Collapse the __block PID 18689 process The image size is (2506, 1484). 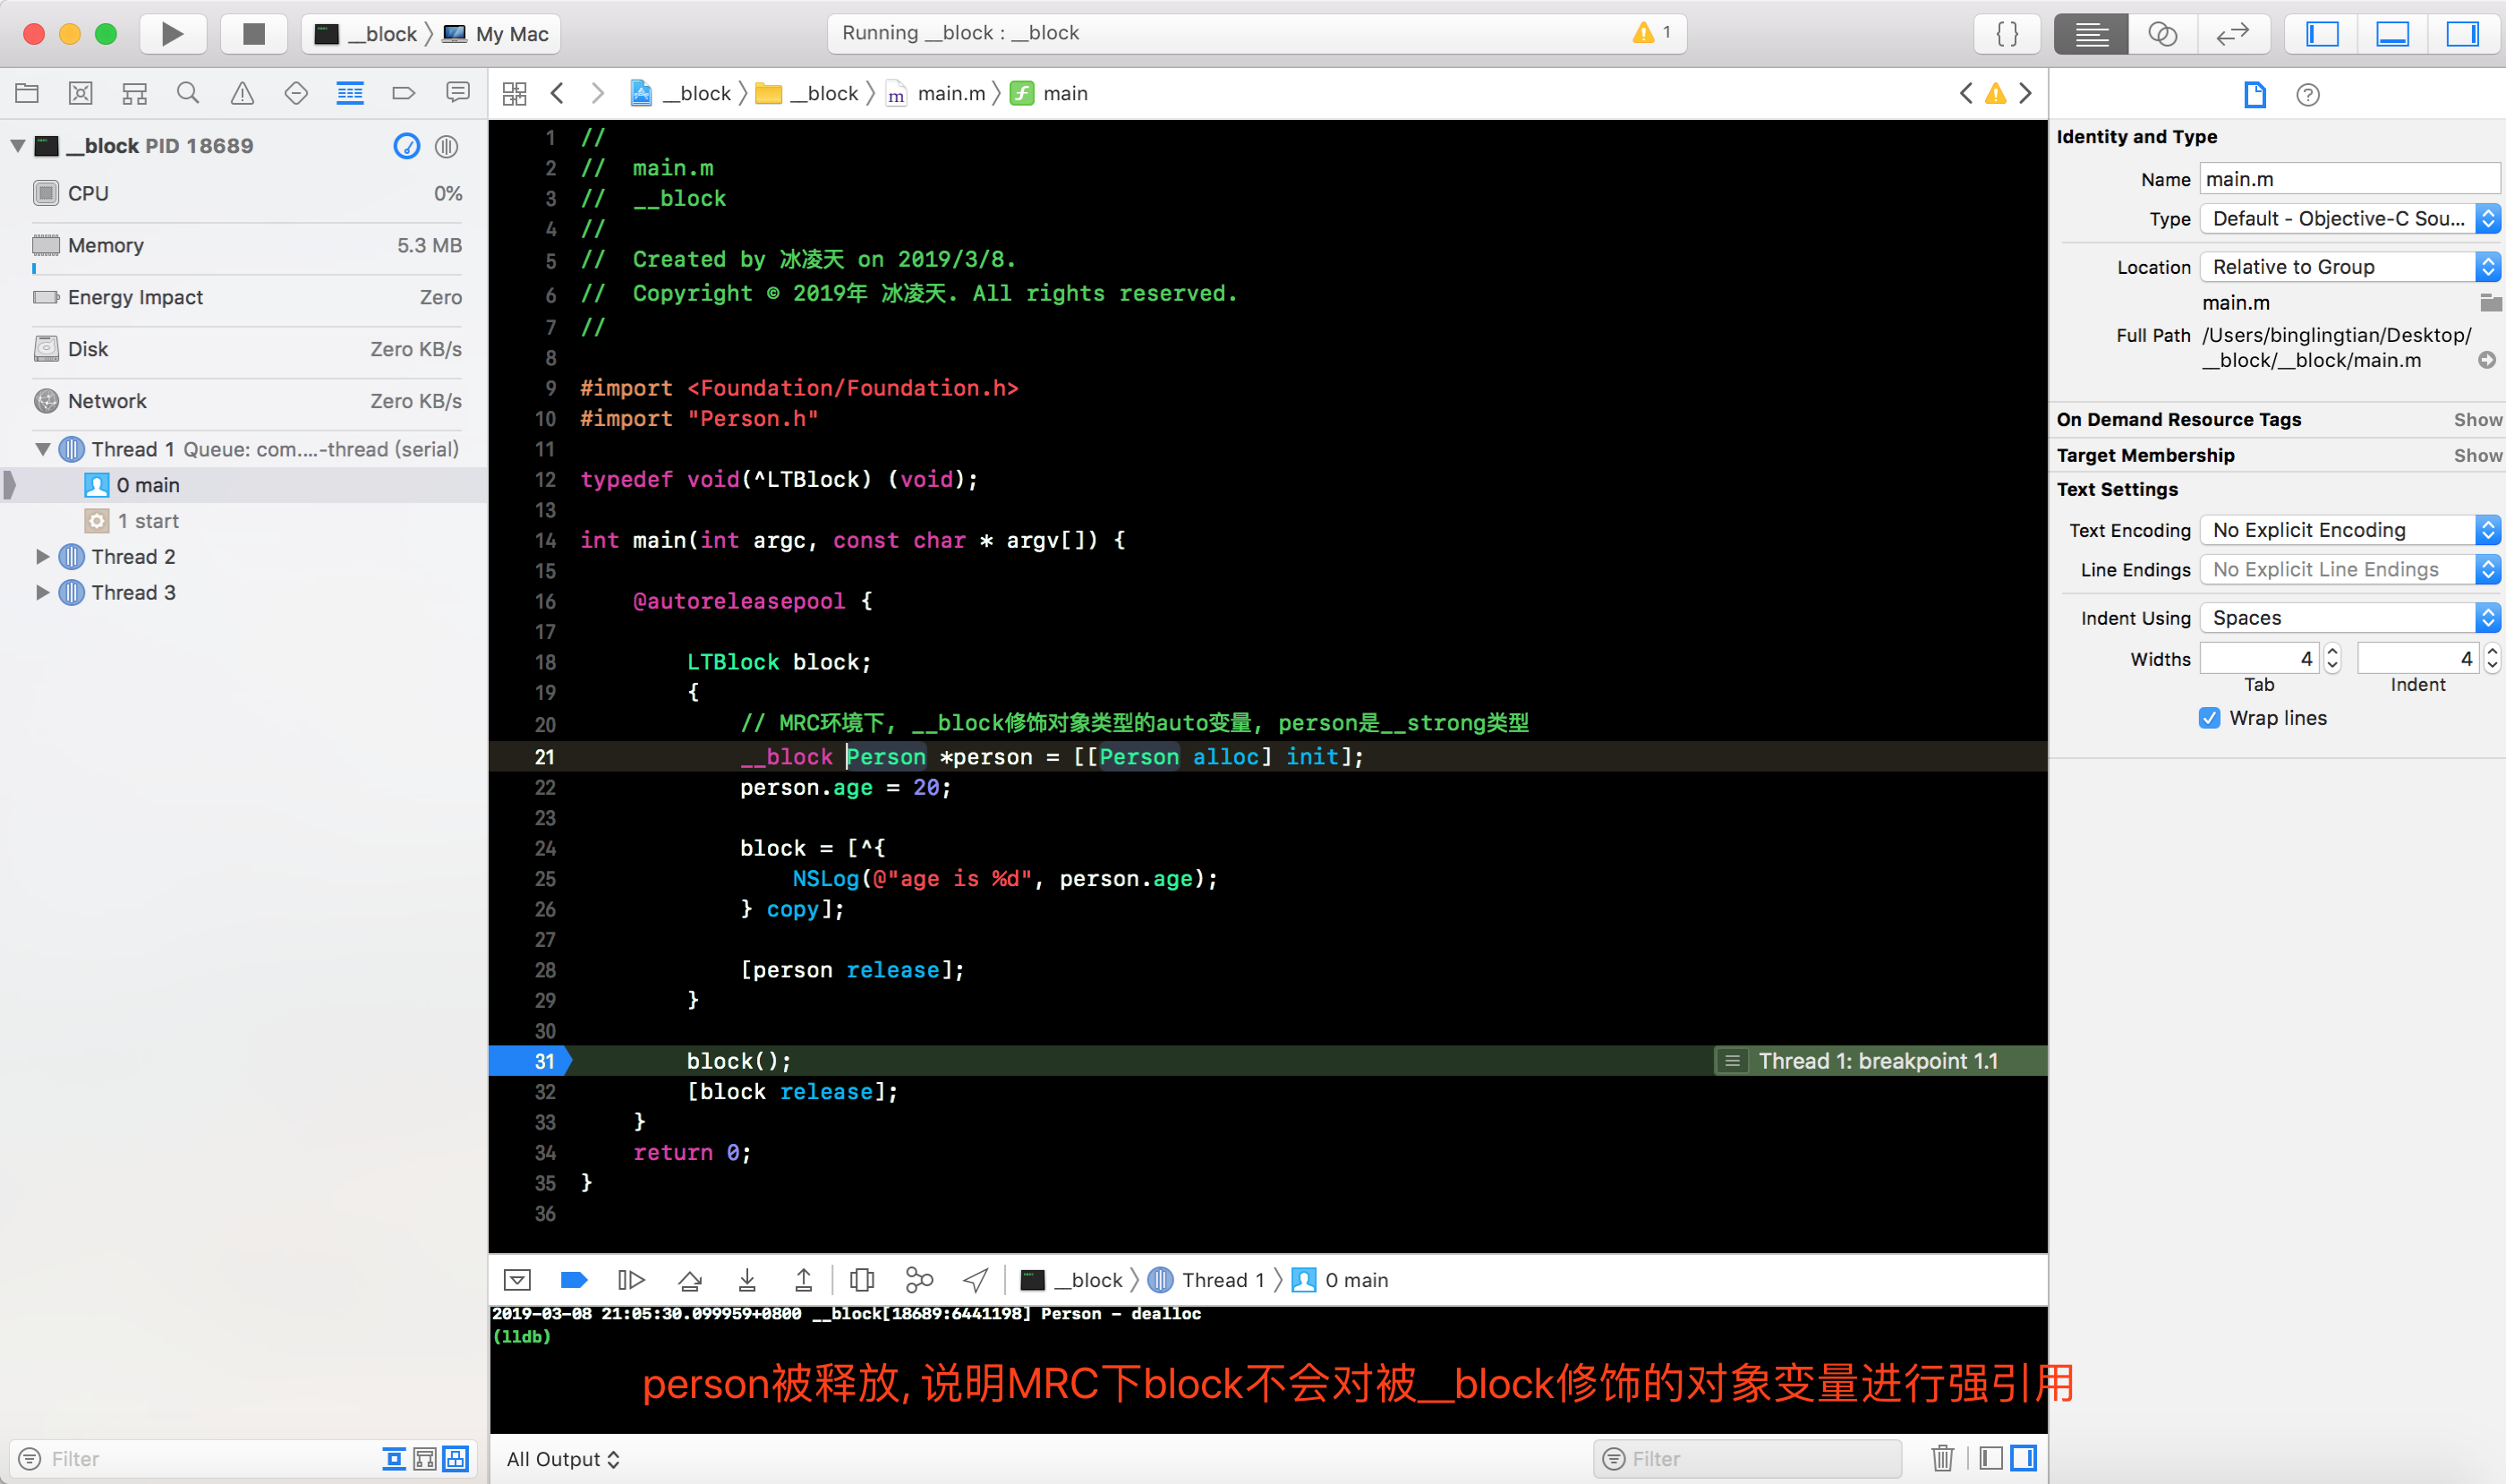coord(18,146)
